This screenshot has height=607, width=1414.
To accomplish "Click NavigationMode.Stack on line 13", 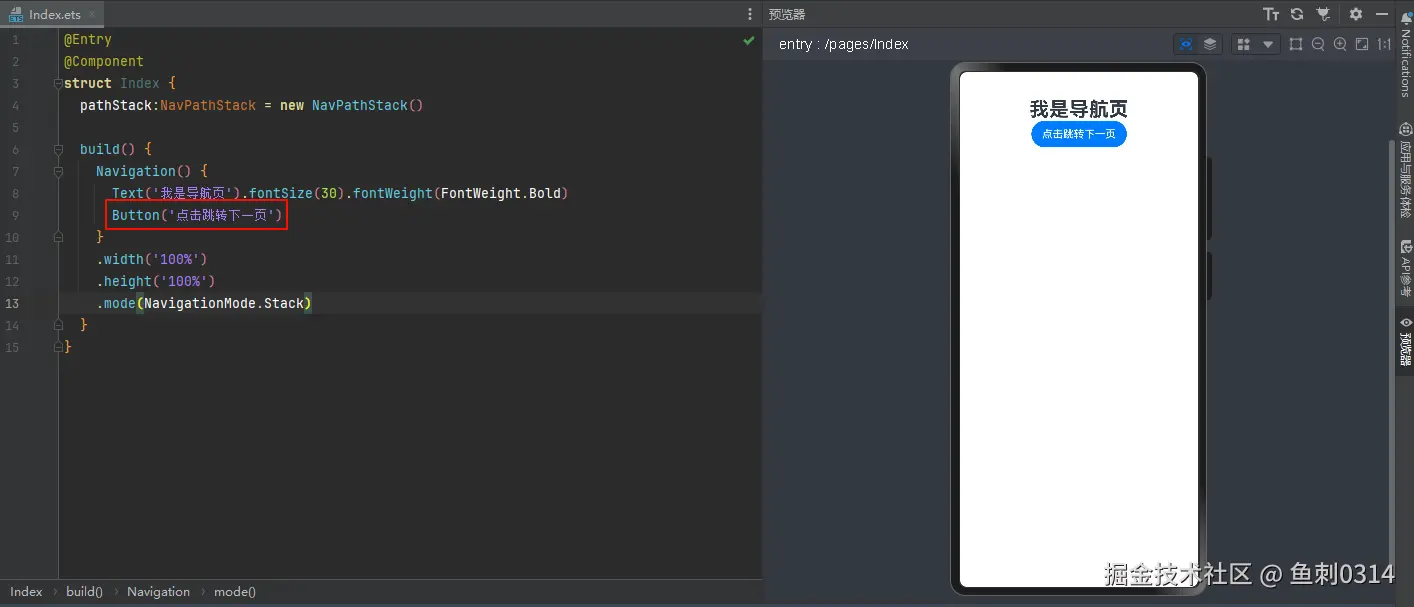I will click(x=224, y=303).
